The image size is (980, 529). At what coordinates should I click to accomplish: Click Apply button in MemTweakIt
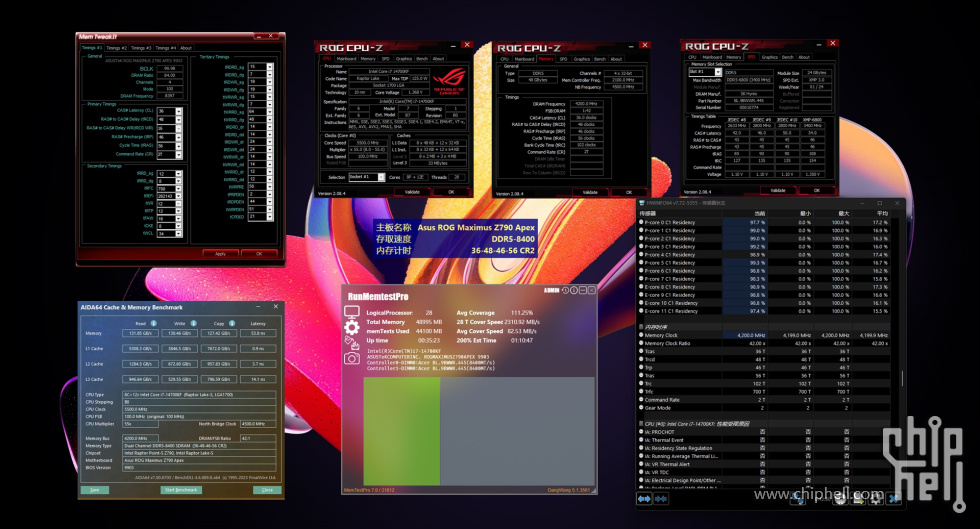(x=220, y=254)
